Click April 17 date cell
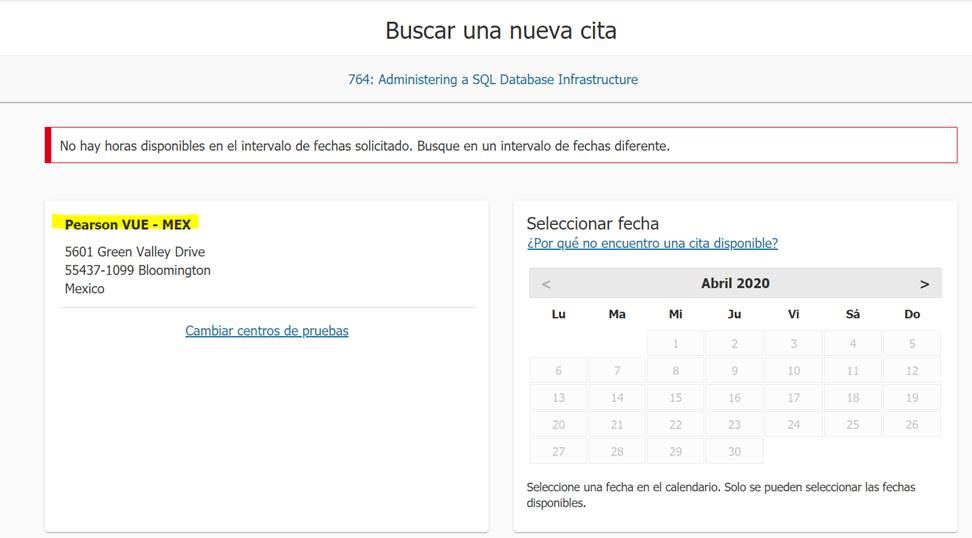Viewport: 972px width, 538px height. click(x=793, y=397)
